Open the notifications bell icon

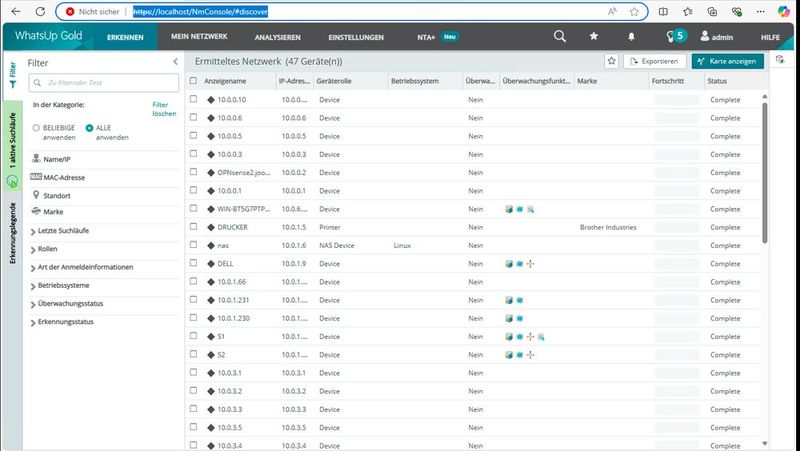click(633, 36)
